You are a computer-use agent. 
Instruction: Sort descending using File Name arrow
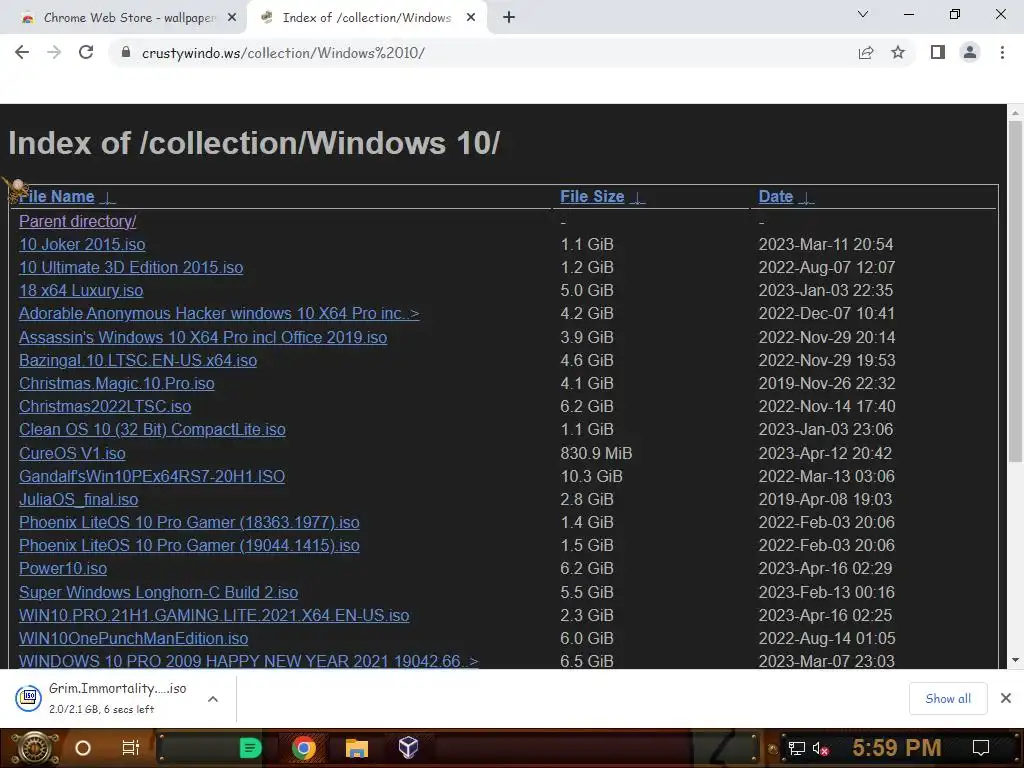108,198
